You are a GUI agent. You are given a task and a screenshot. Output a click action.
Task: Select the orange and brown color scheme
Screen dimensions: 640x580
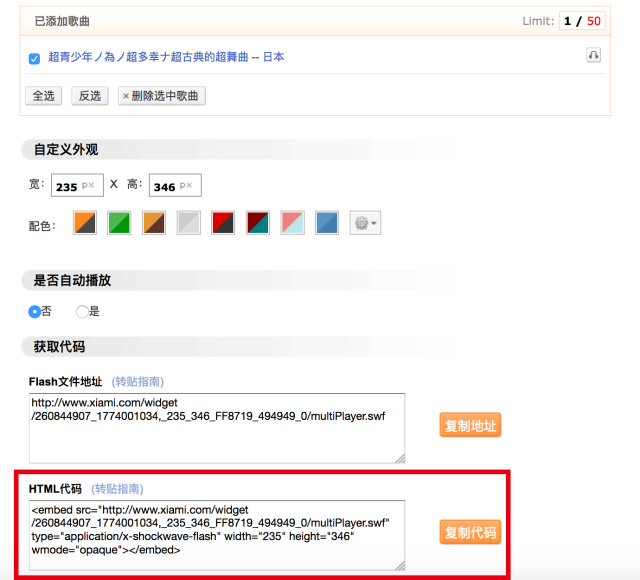tap(154, 223)
